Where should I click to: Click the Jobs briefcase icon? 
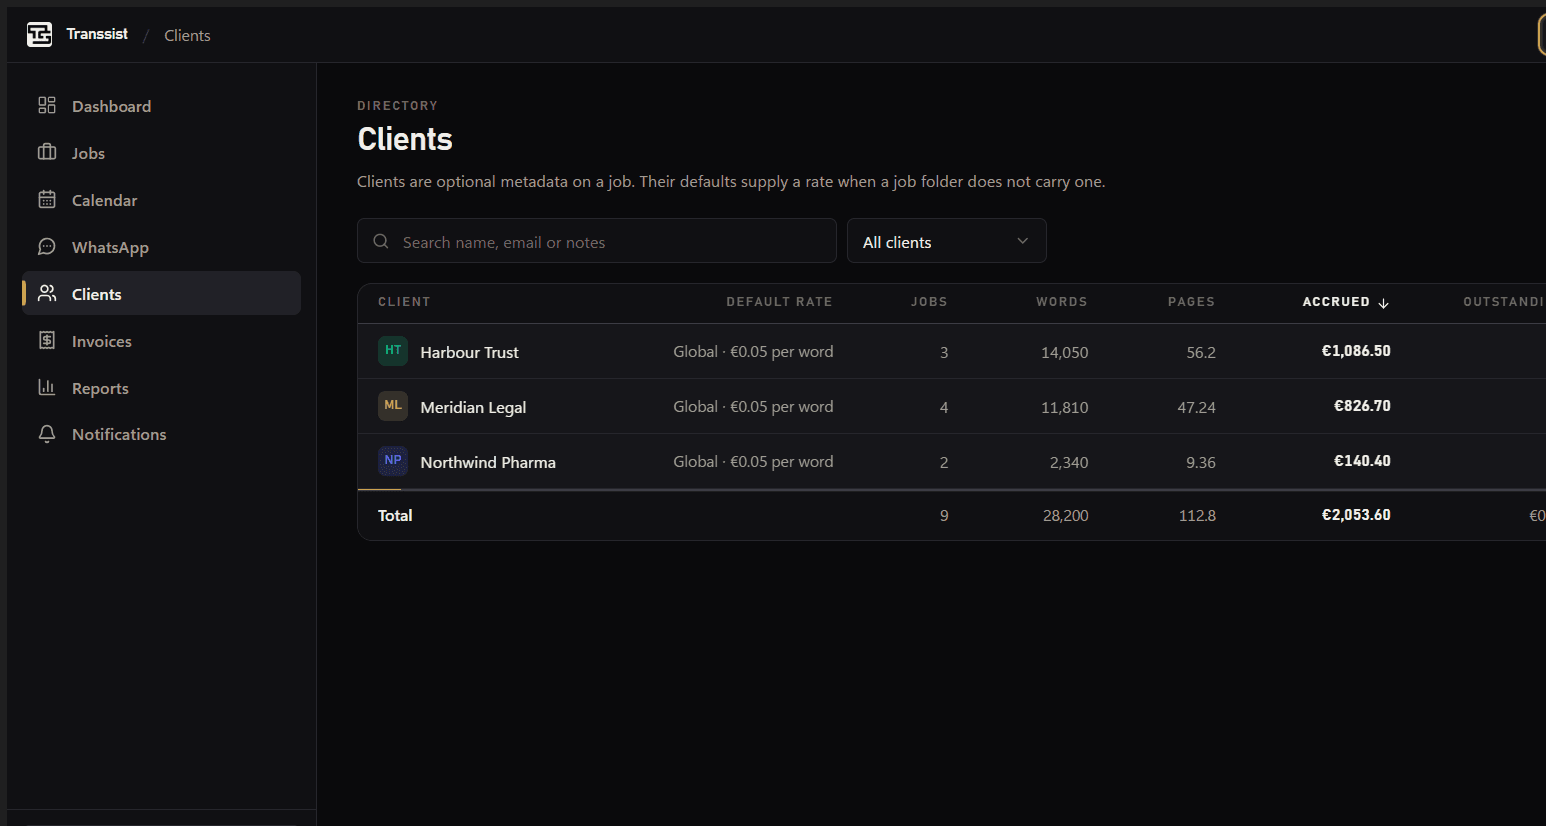[47, 152]
